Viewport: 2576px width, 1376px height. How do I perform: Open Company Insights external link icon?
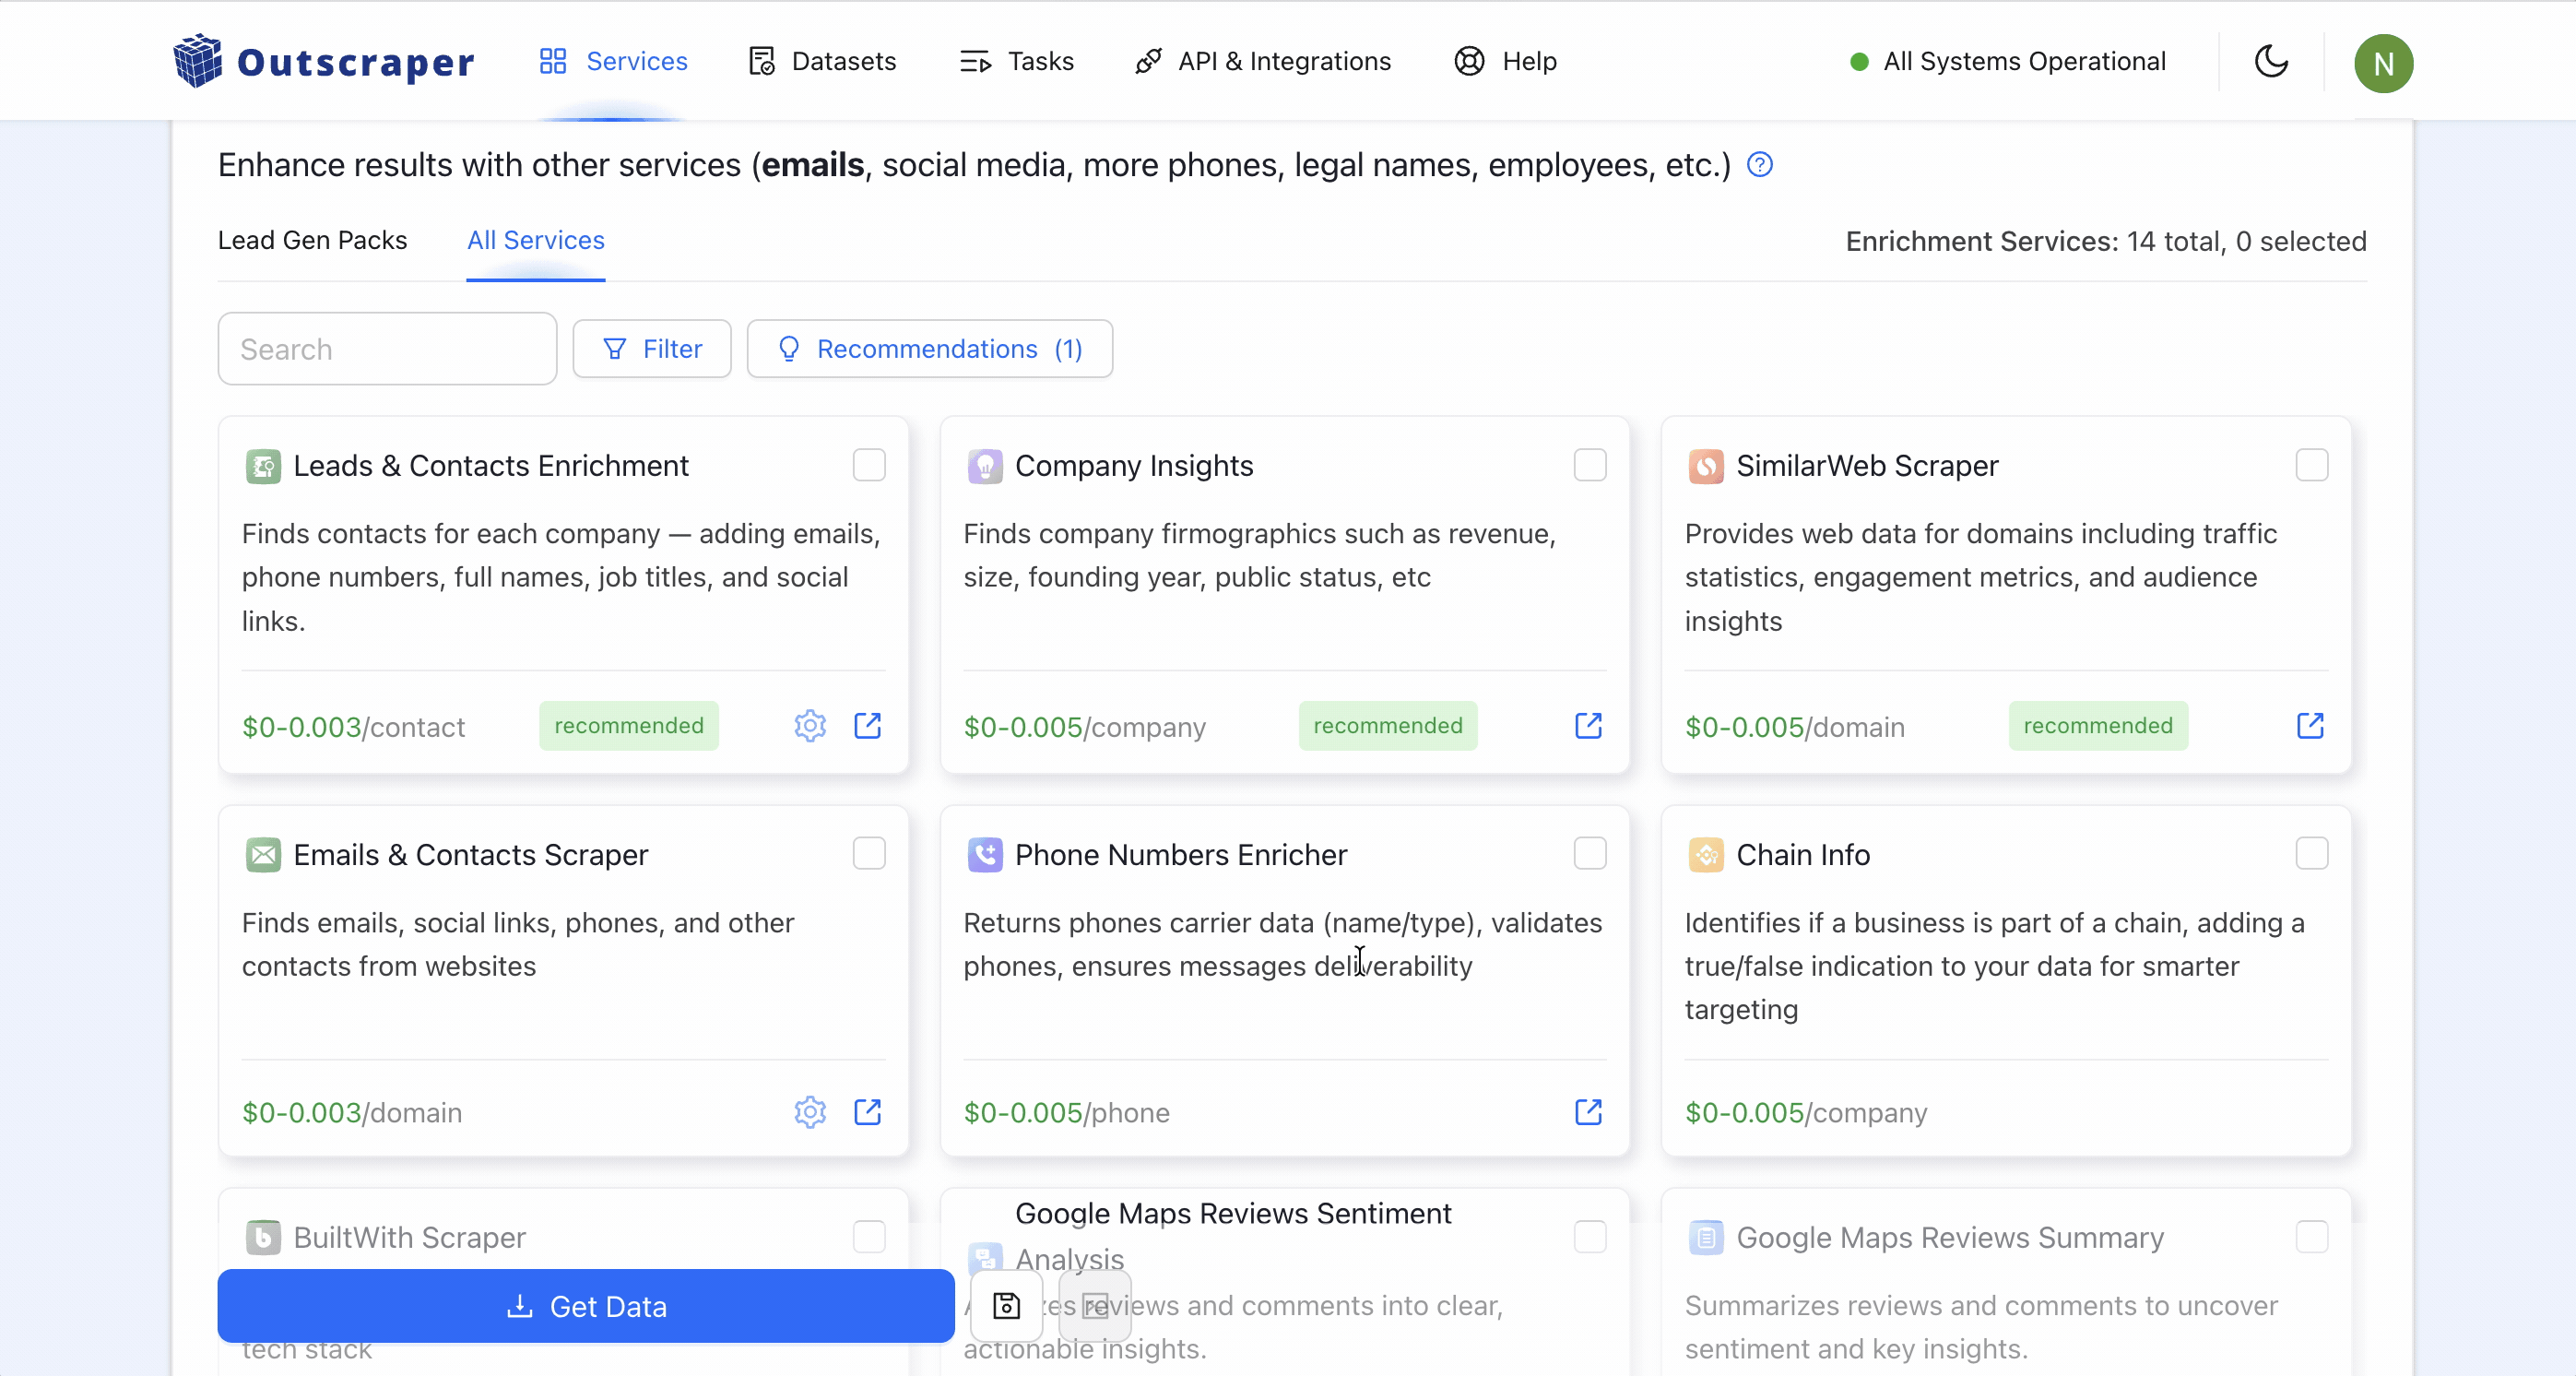pyautogui.click(x=1588, y=726)
